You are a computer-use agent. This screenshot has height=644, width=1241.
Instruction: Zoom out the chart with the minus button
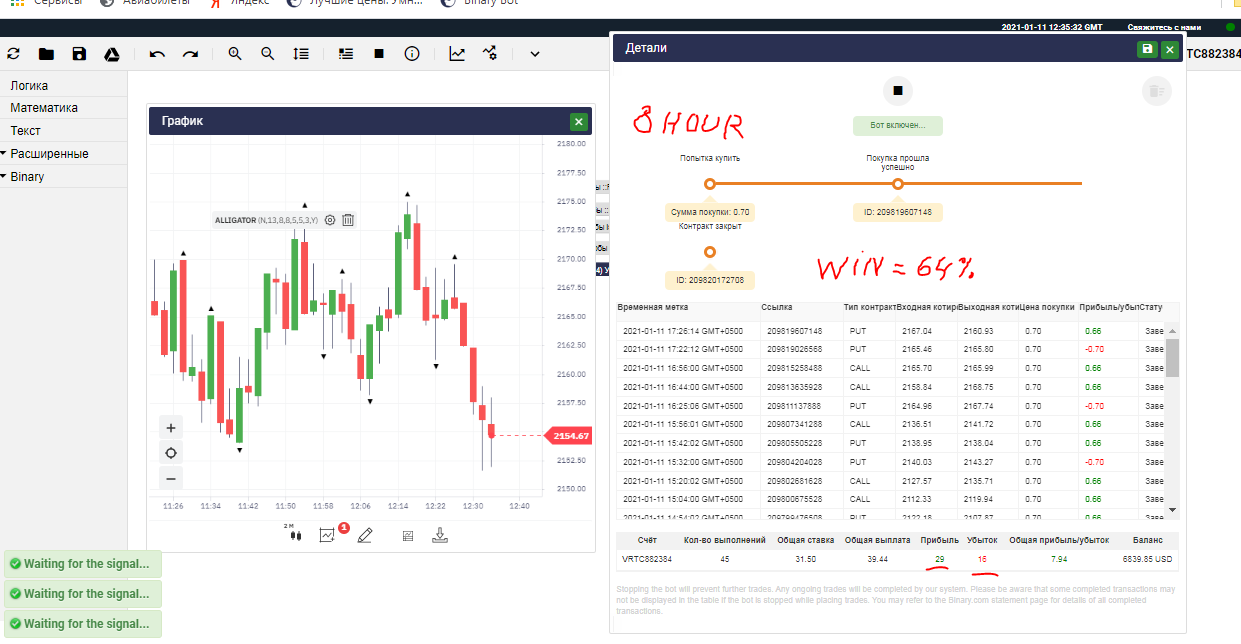tap(171, 479)
